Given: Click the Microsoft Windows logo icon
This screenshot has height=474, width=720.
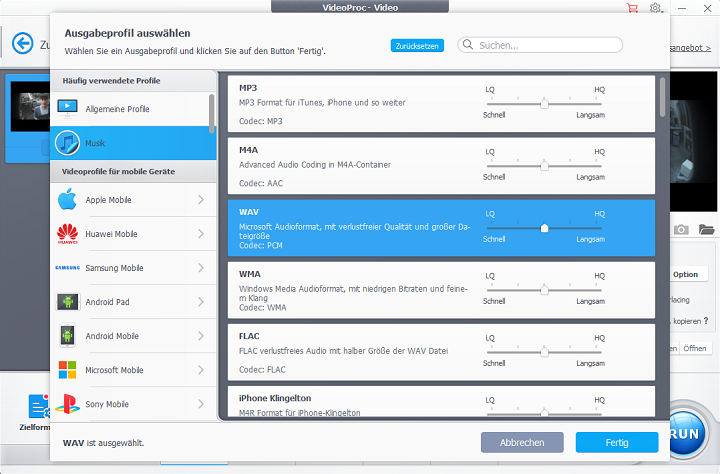Looking at the screenshot, I should point(68,370).
